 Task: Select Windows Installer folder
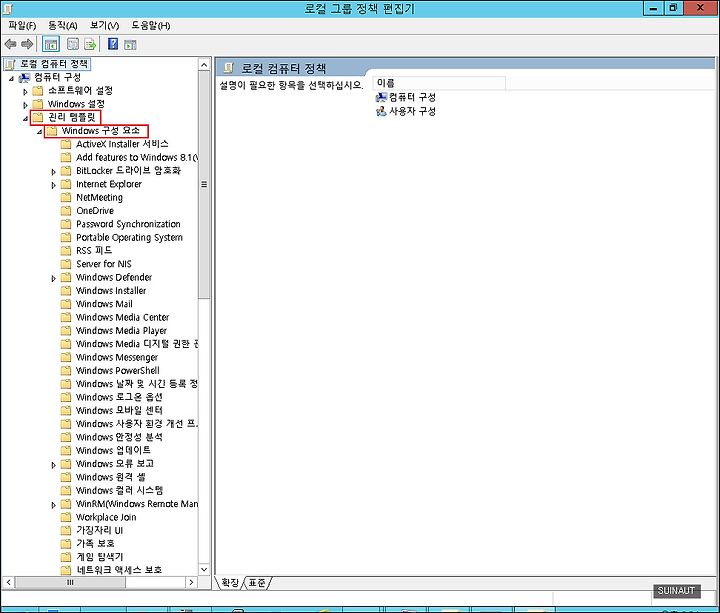pyautogui.click(x=111, y=291)
